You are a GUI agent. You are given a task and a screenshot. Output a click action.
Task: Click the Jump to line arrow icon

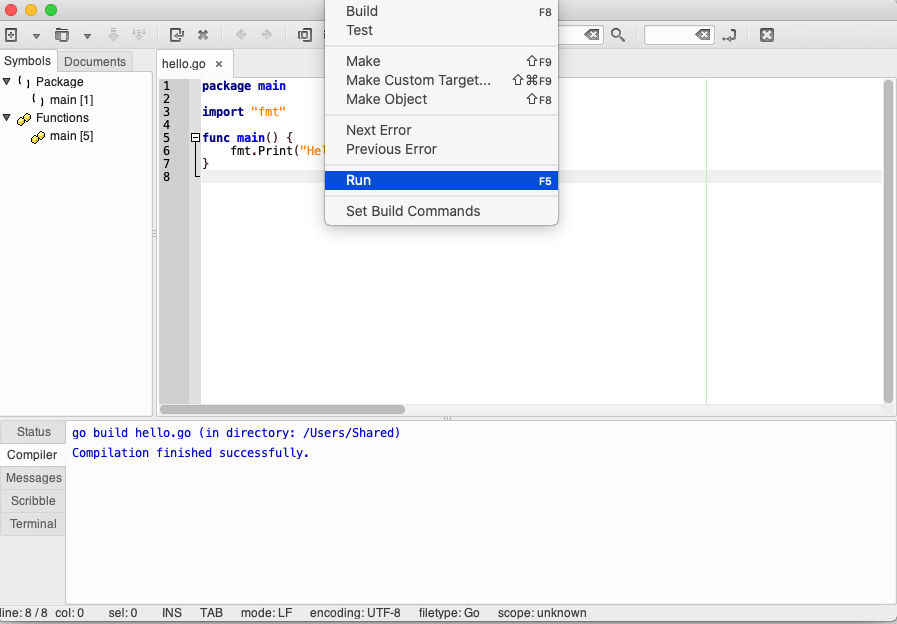click(x=729, y=35)
